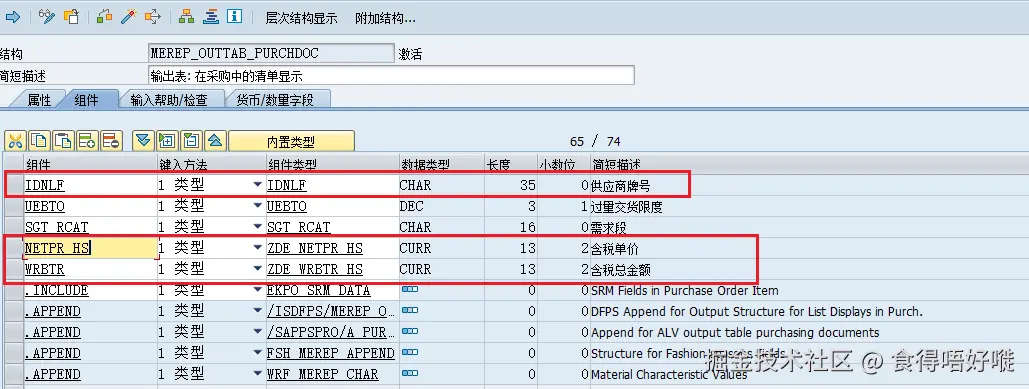The height and width of the screenshot is (389, 1029).
Task: Select the row selector for WRF_MEREP_CHAR row
Action: pyautogui.click(x=13, y=375)
